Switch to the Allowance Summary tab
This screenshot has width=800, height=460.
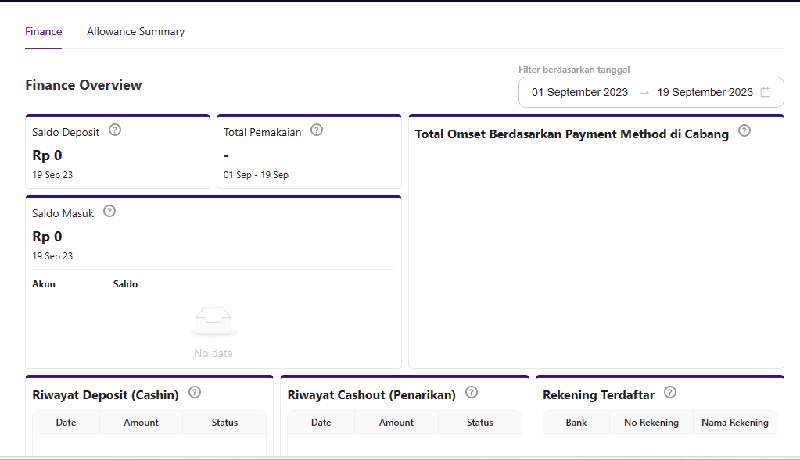coord(136,31)
